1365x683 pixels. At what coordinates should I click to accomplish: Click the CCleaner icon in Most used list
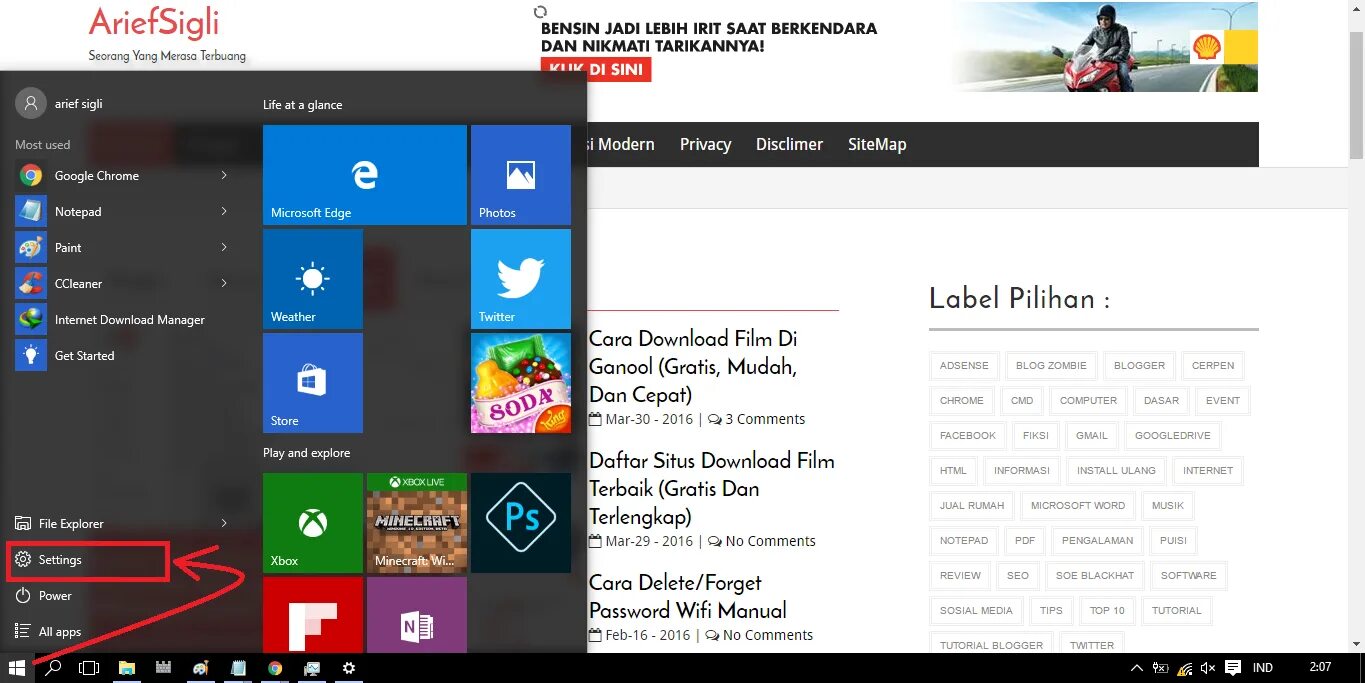[31, 284]
